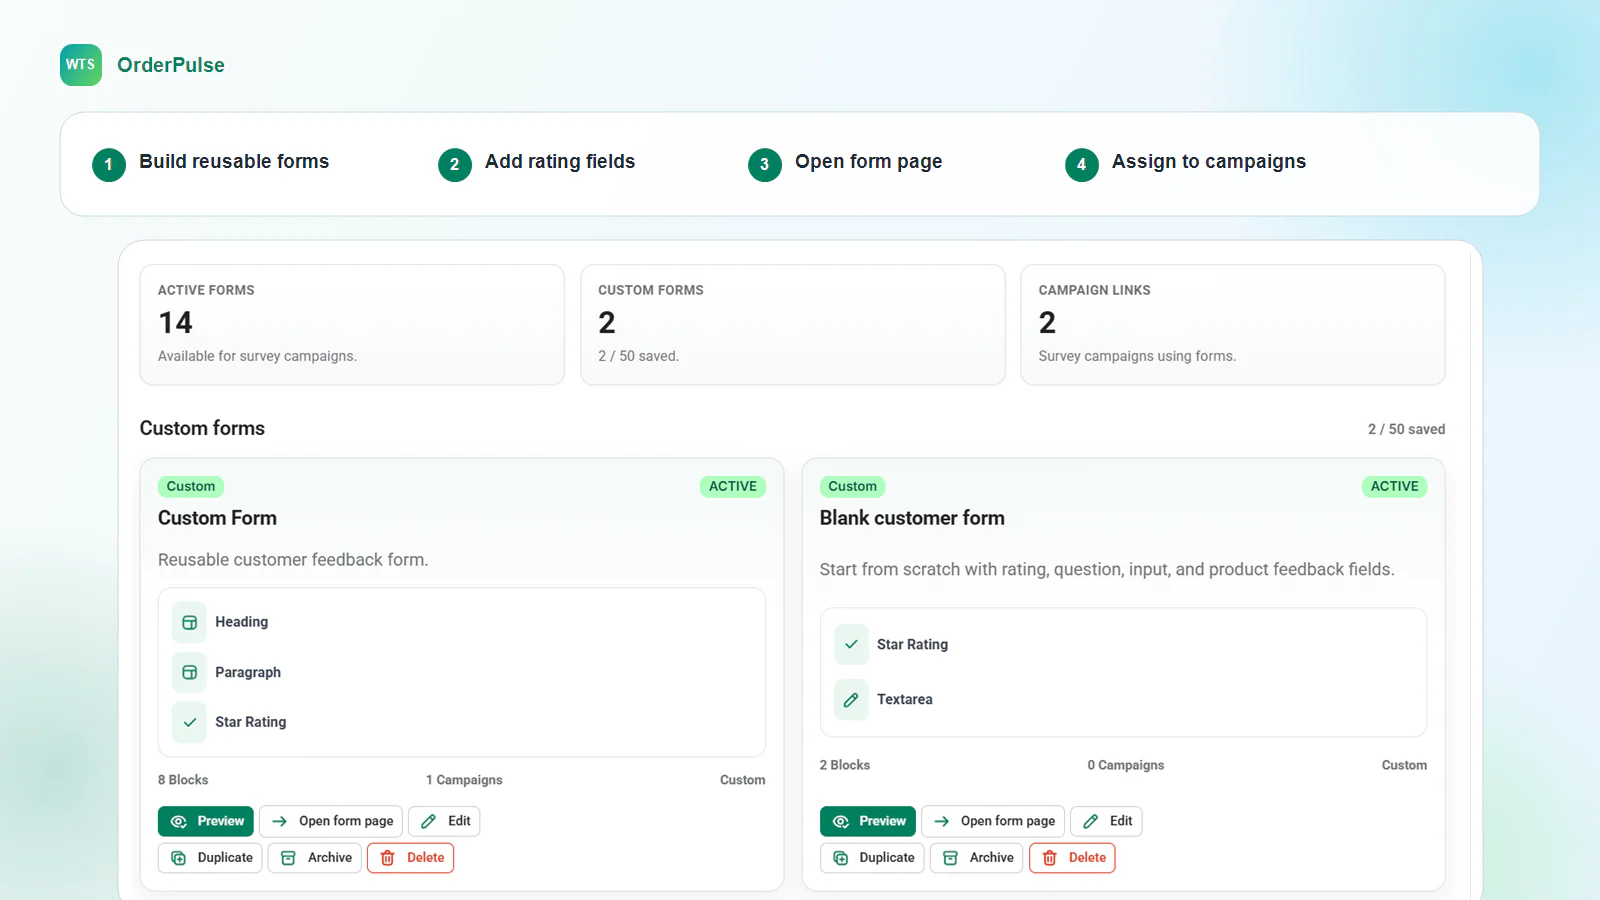The height and width of the screenshot is (900, 1600).
Task: Select step 2 Add rating fields
Action: (x=537, y=163)
